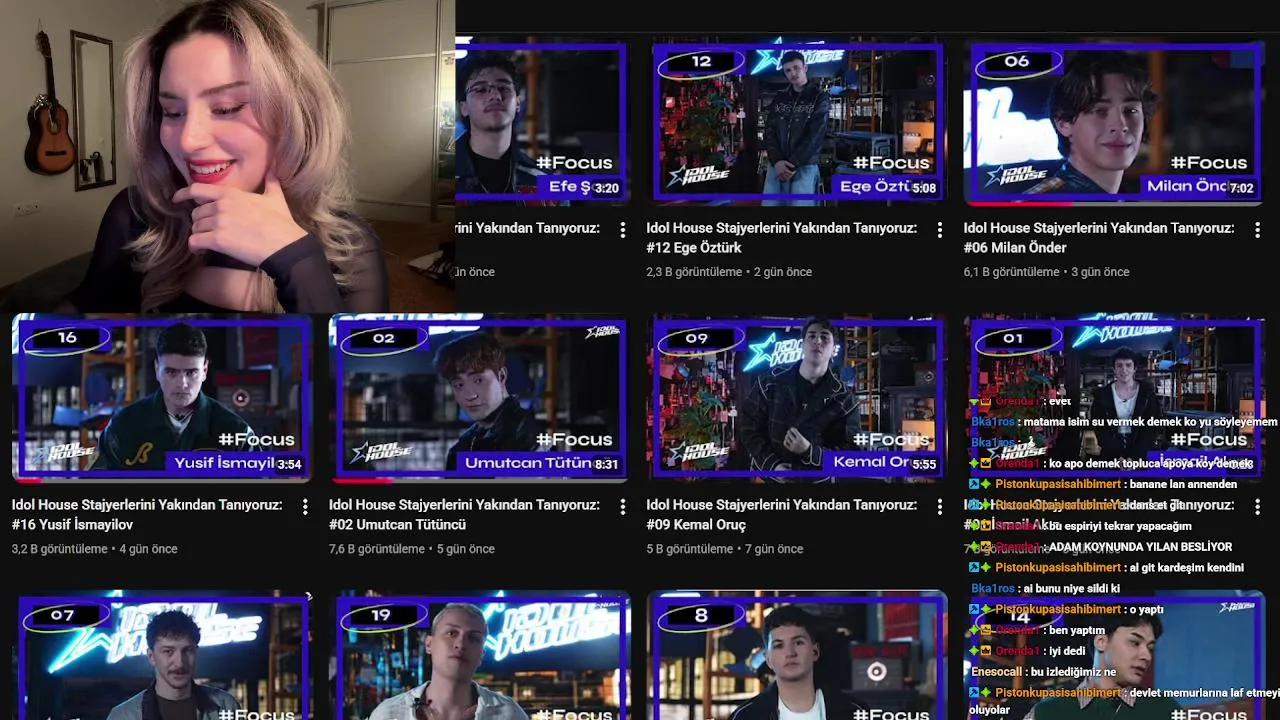This screenshot has width=1280, height=720.
Task: Click '6,1 B görüntüleme • 3 gün önce' text
Action: click(1046, 272)
